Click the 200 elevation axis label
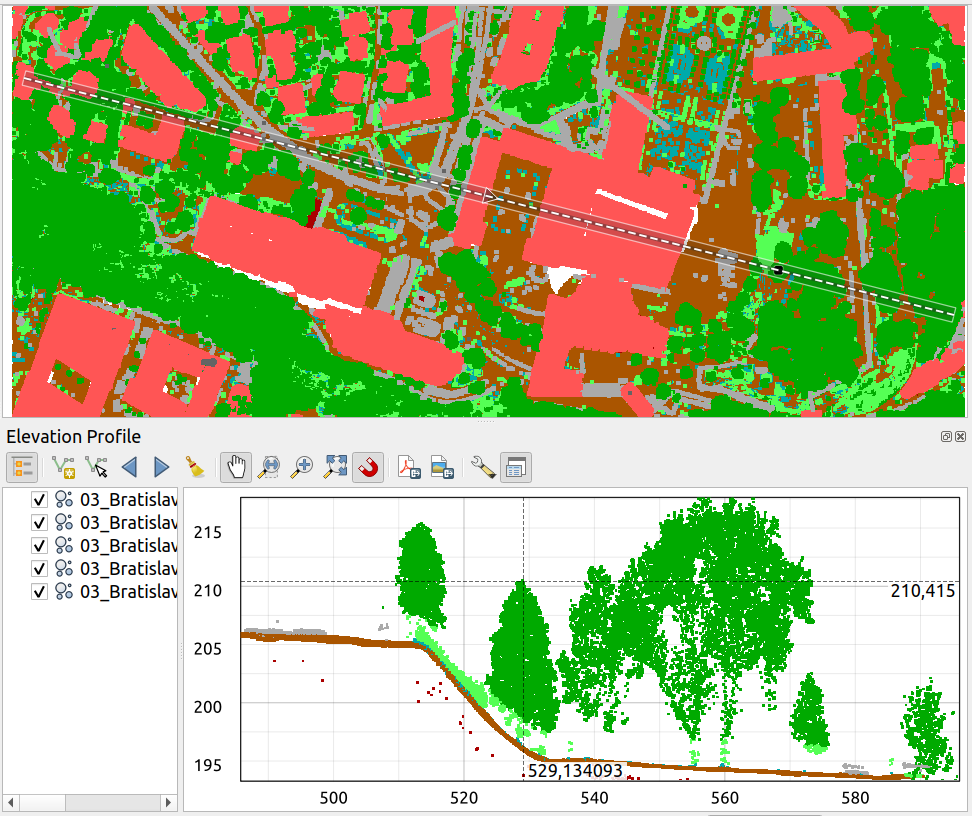 (208, 707)
